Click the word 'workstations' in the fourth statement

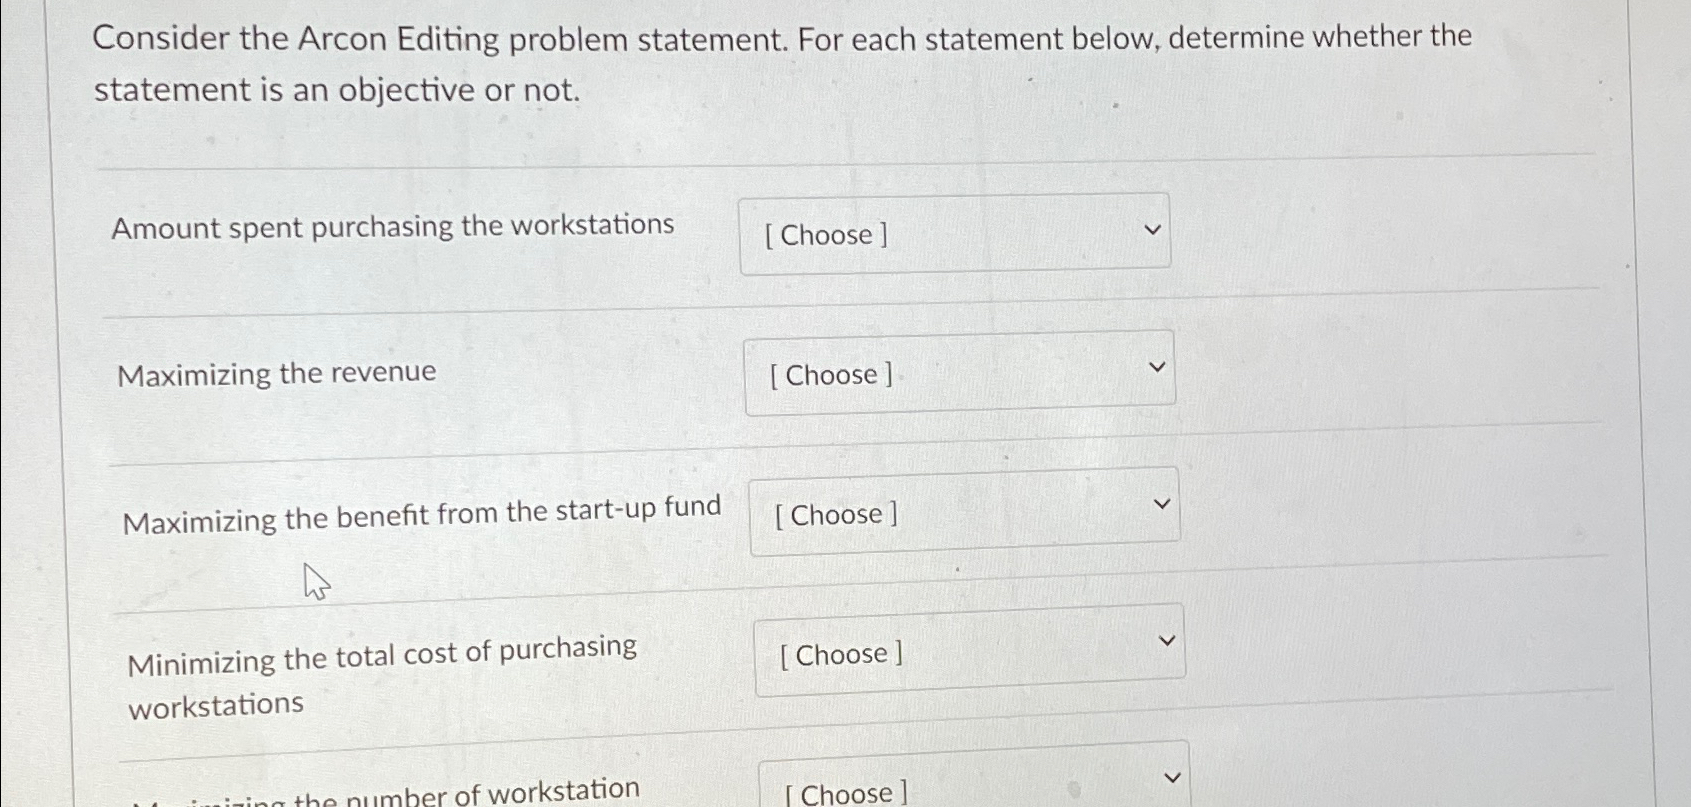click(214, 702)
